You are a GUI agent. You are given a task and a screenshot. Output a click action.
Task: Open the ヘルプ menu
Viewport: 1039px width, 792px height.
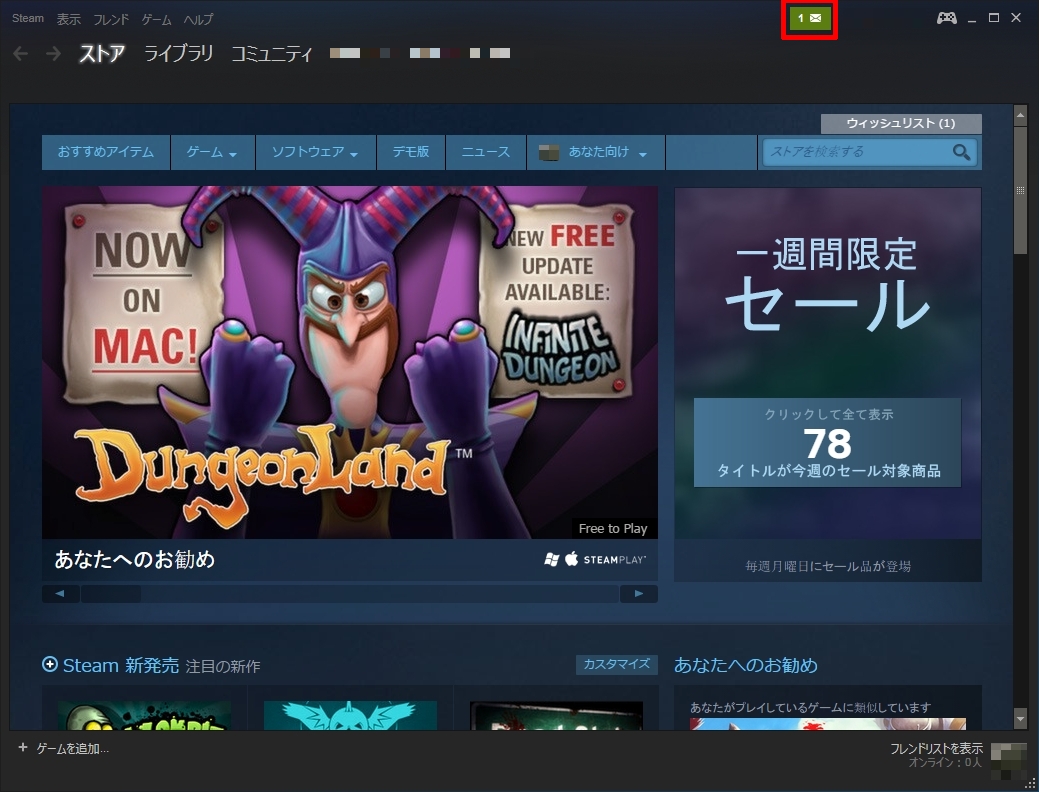199,19
